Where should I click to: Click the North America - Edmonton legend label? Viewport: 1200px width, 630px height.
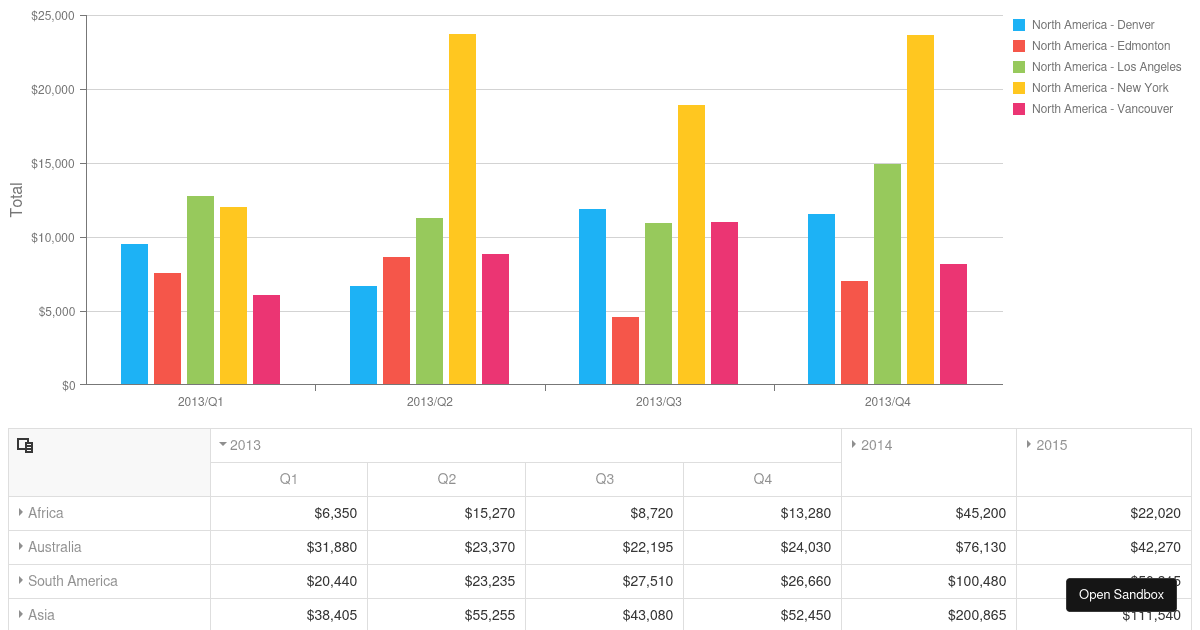click(1101, 46)
